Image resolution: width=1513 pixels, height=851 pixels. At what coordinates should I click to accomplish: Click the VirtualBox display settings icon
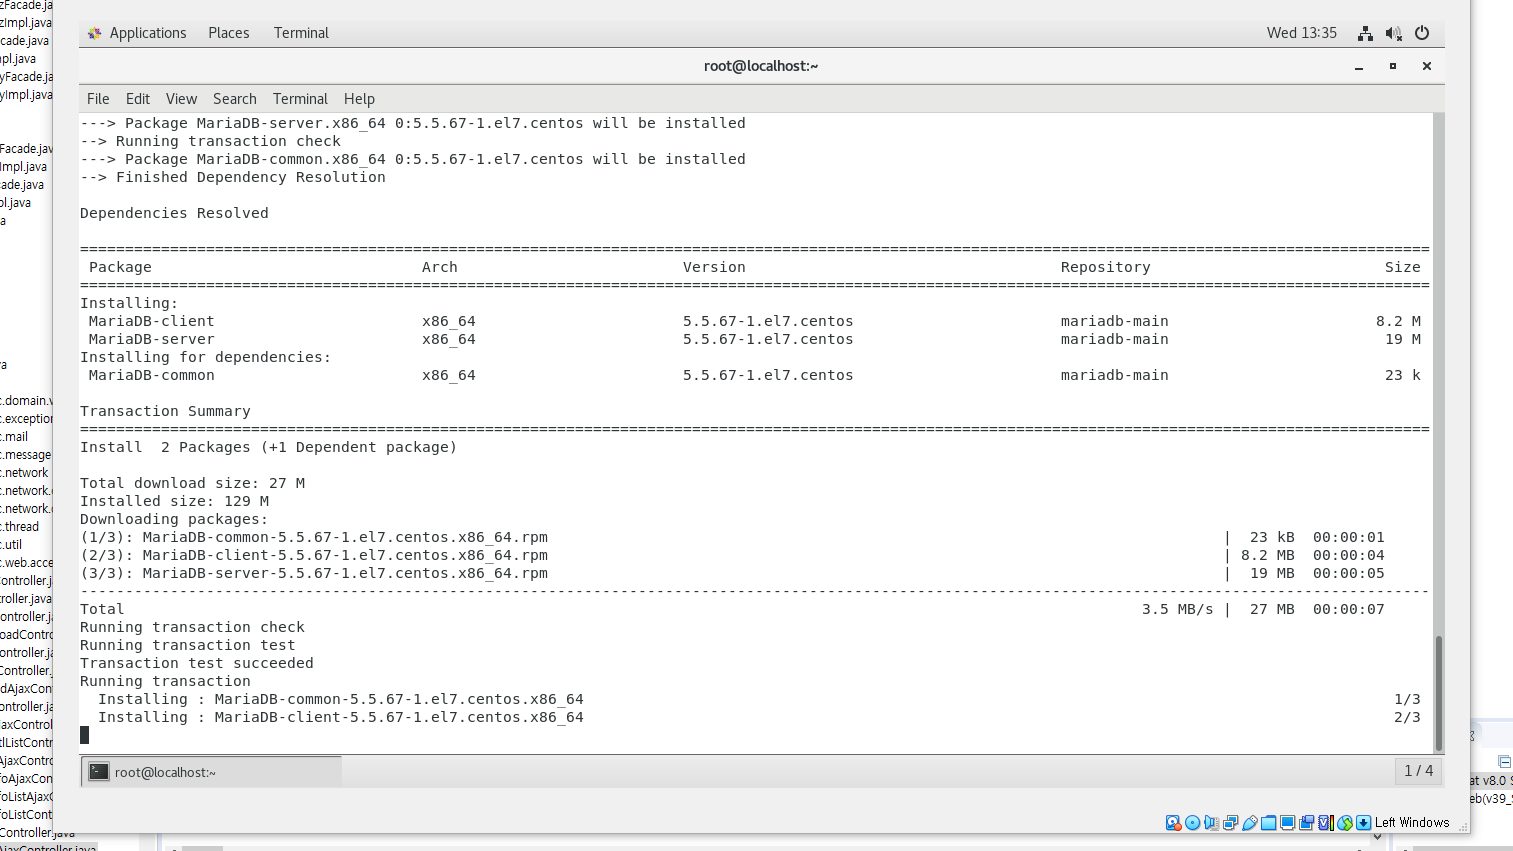[x=1287, y=823]
